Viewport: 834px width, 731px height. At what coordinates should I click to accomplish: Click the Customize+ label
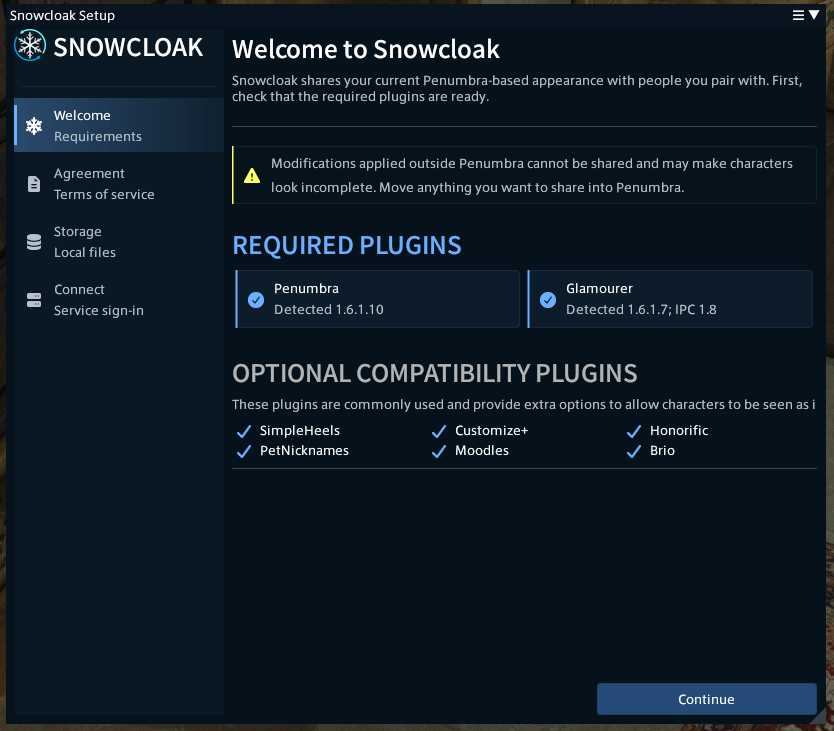tap(491, 430)
